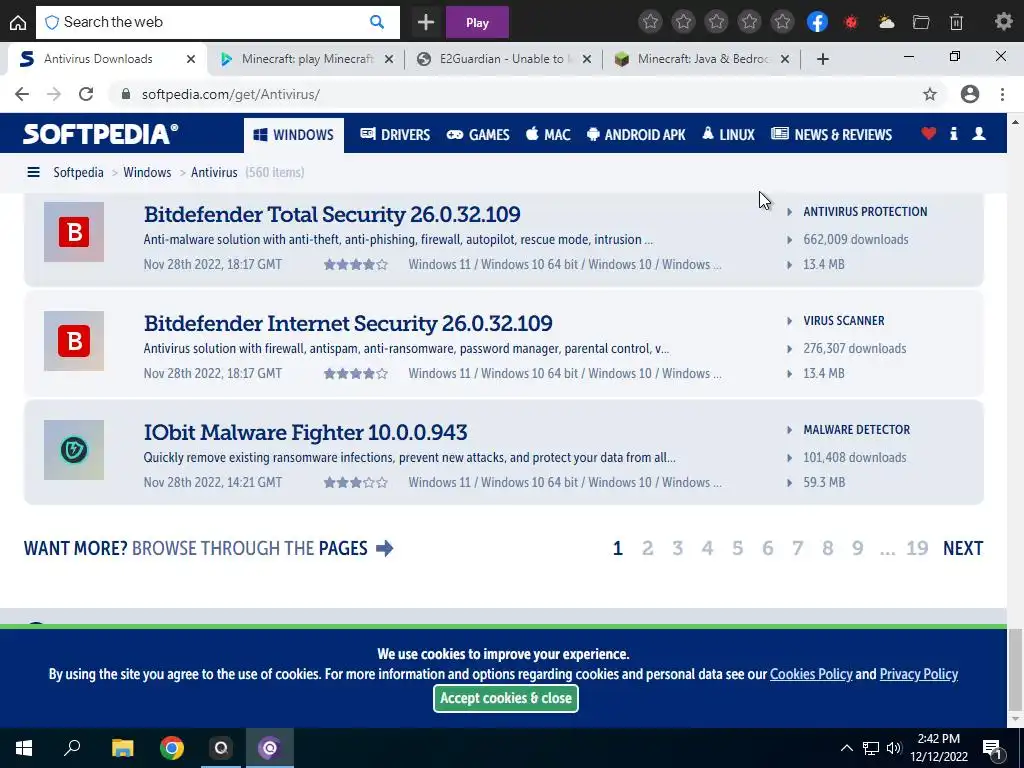Click the red bug icon in top bar

pyautogui.click(x=851, y=22)
